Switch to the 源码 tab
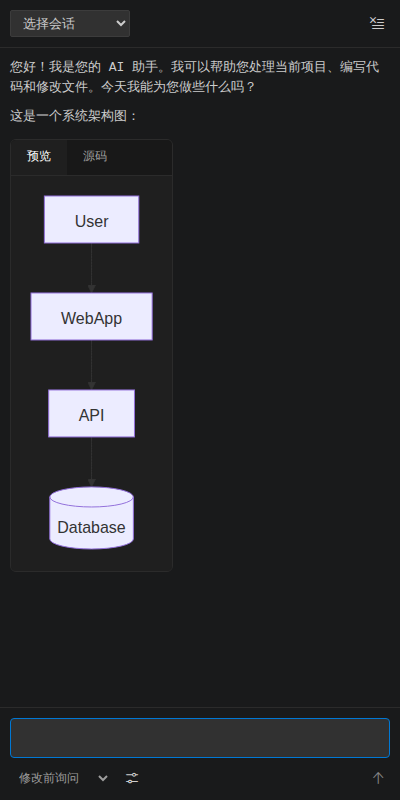Screen dimensions: 400x800 (95, 157)
